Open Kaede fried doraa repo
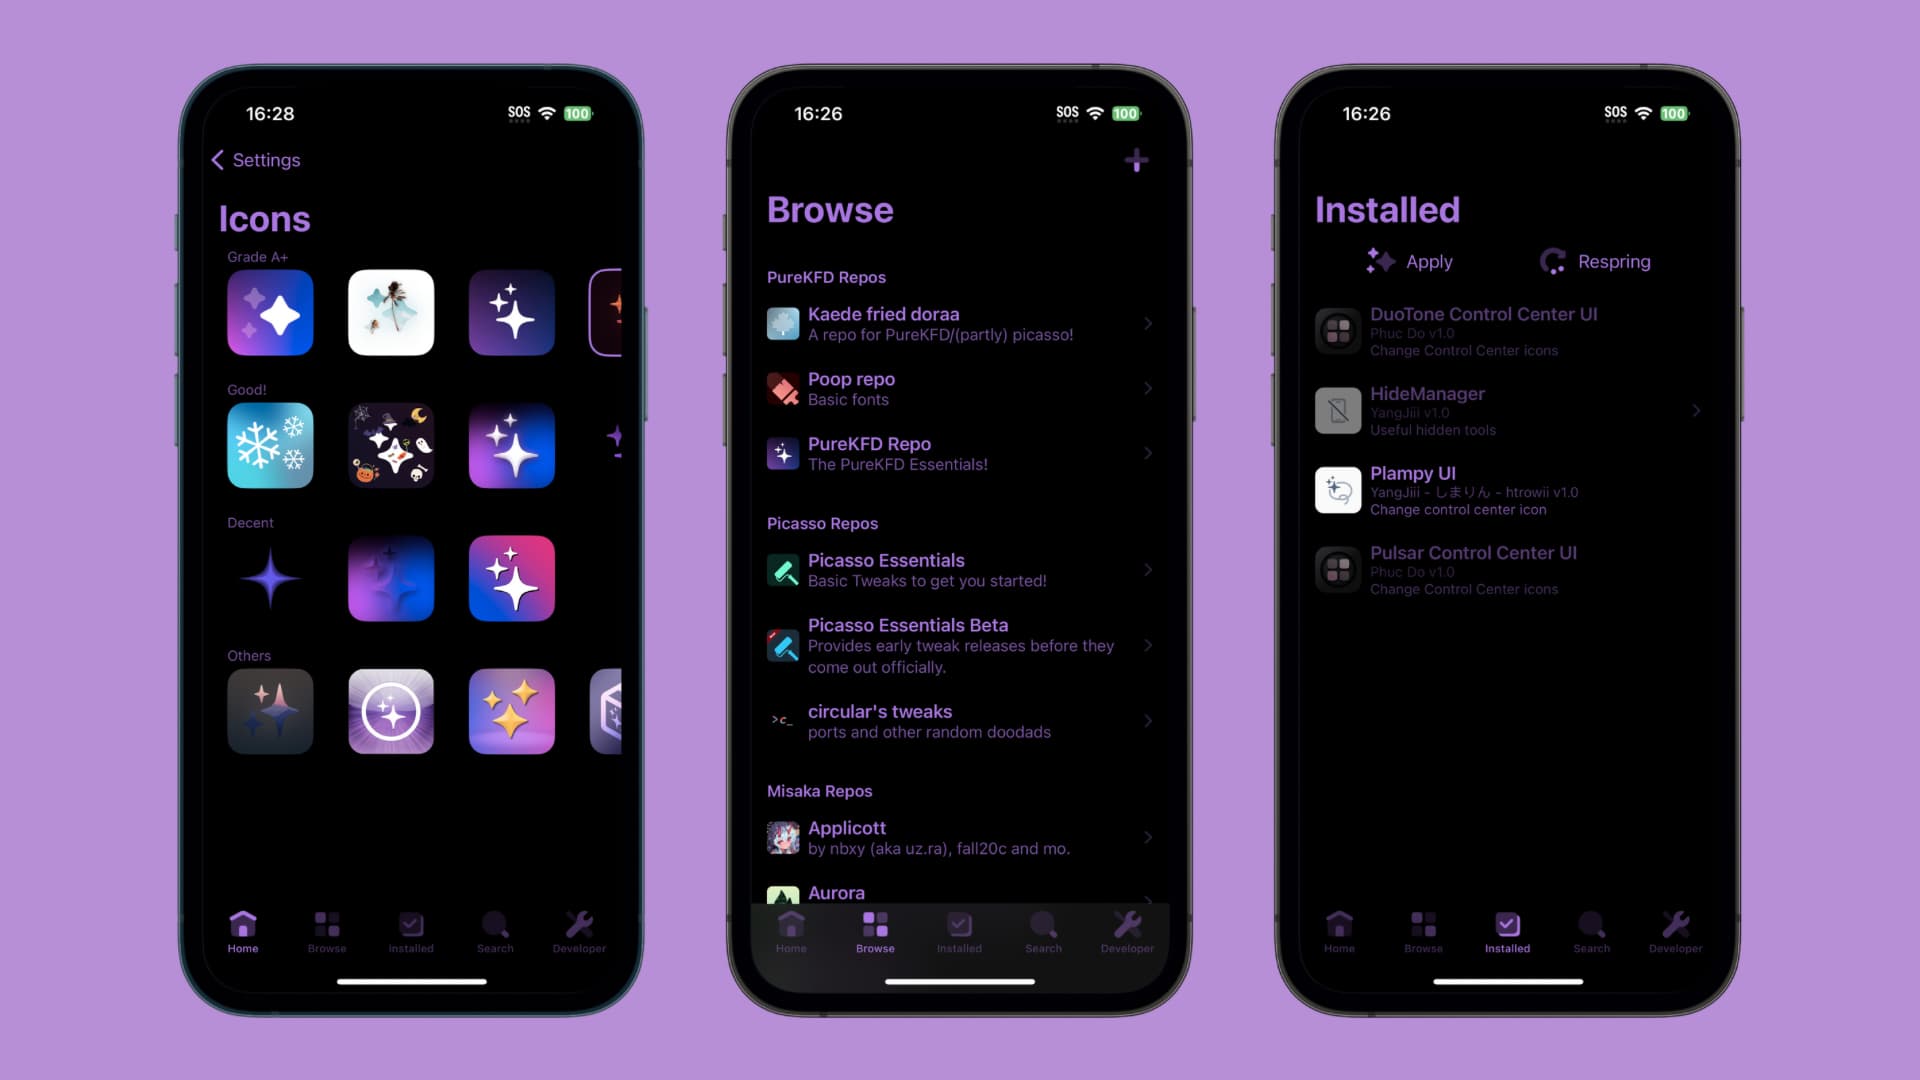 [960, 323]
